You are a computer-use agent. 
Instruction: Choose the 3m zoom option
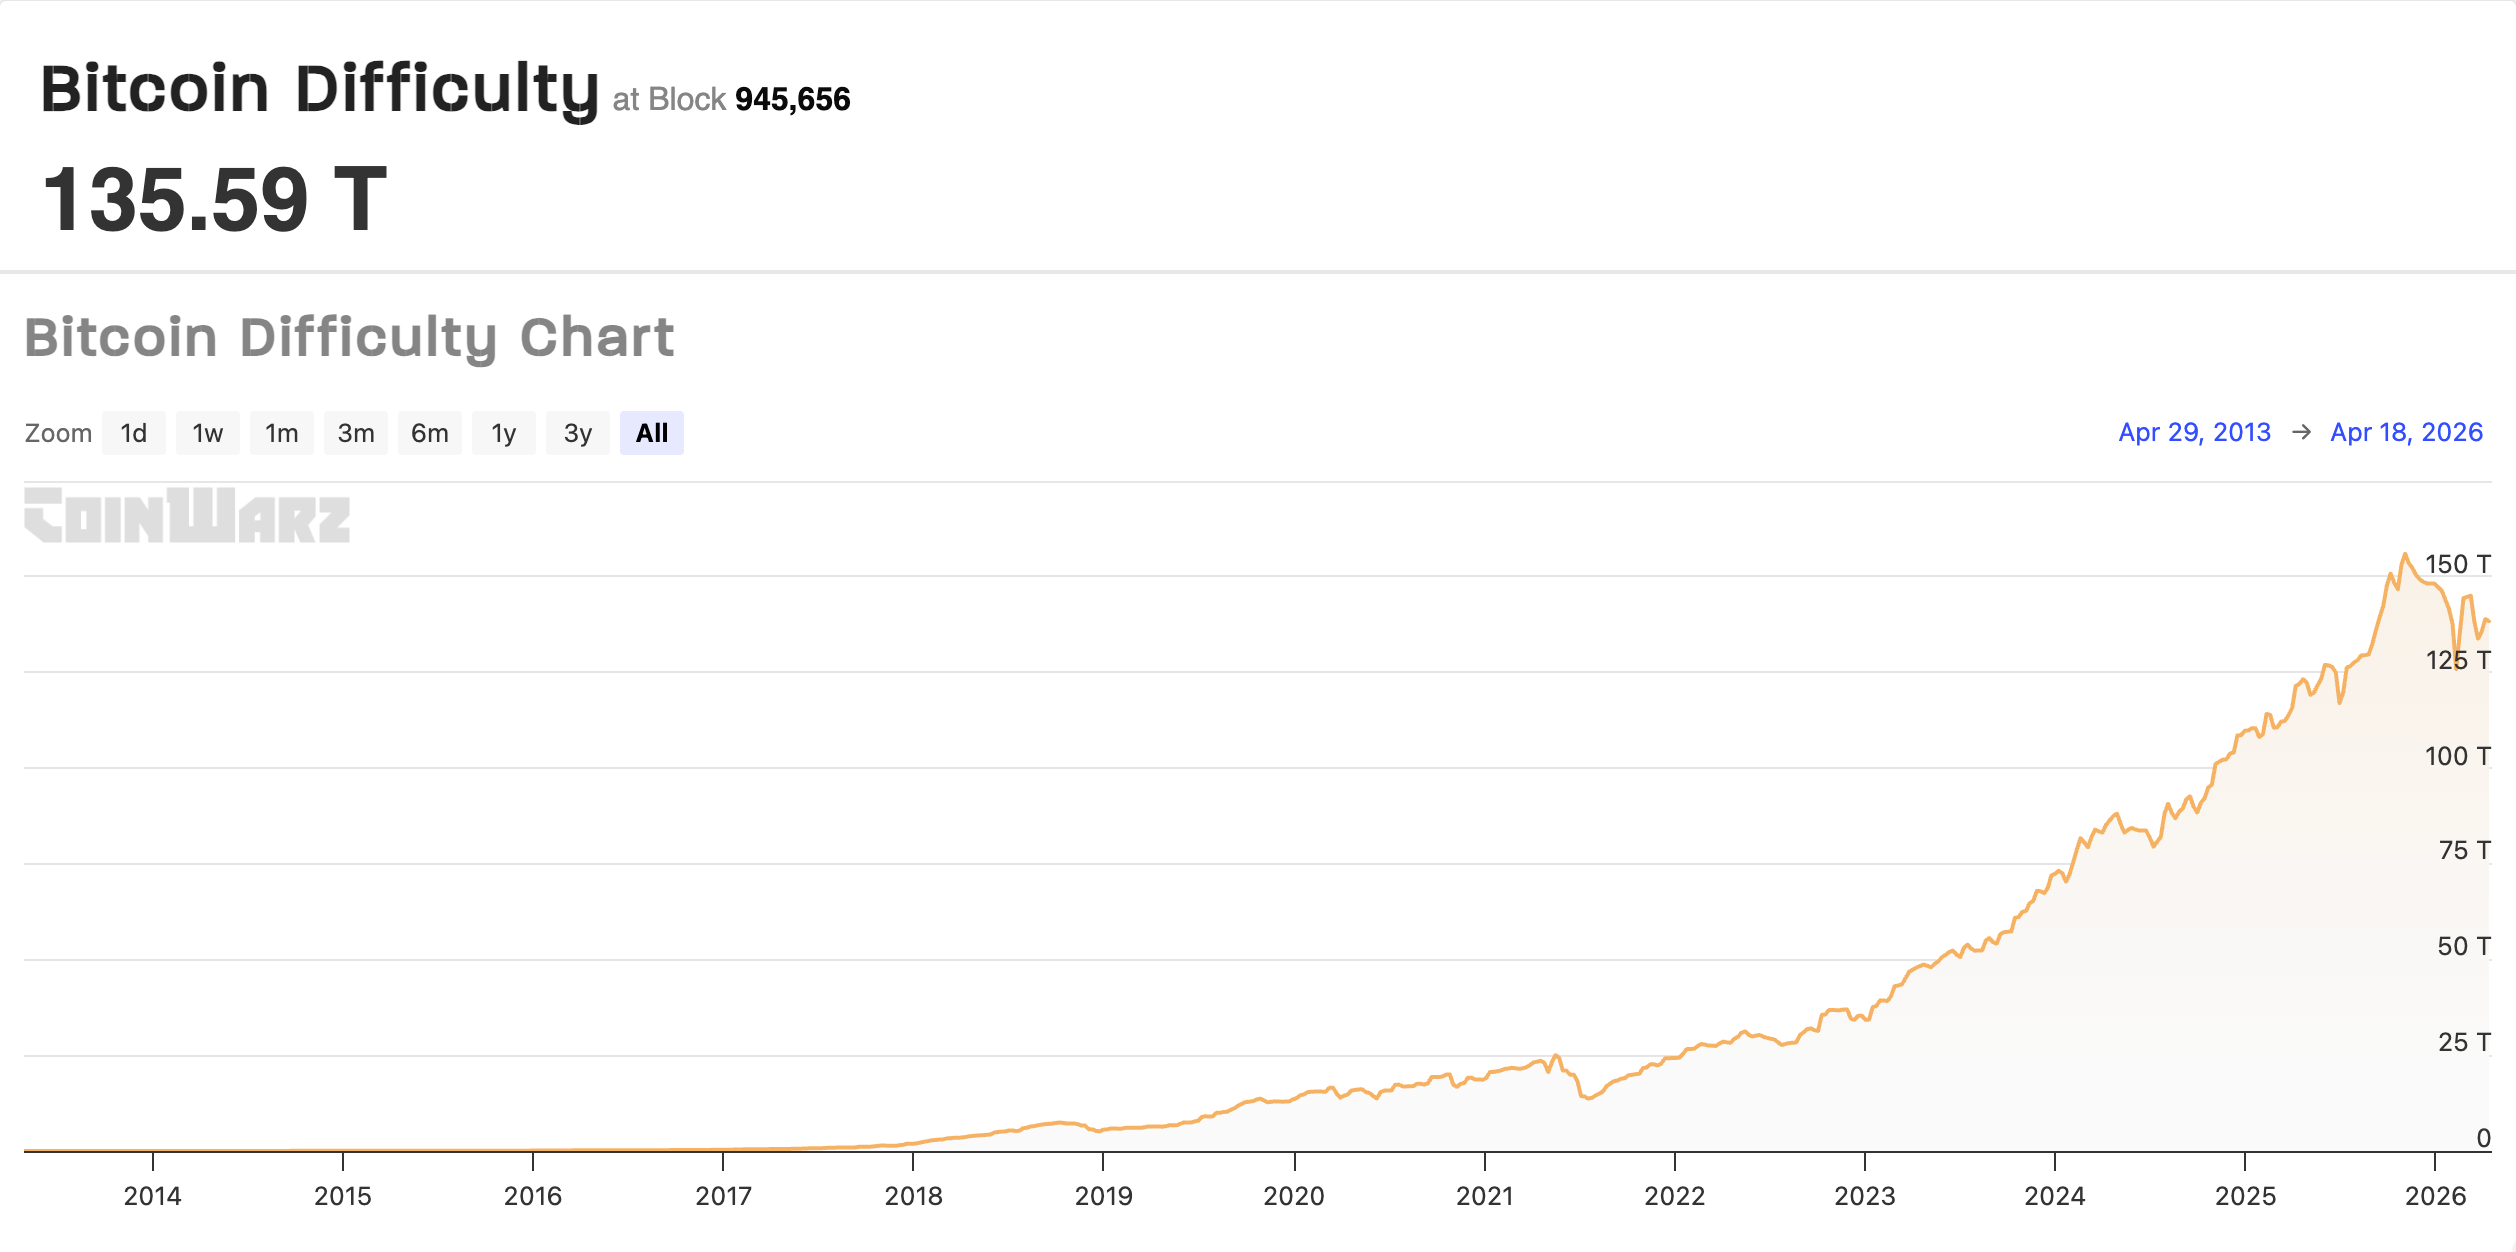(355, 432)
